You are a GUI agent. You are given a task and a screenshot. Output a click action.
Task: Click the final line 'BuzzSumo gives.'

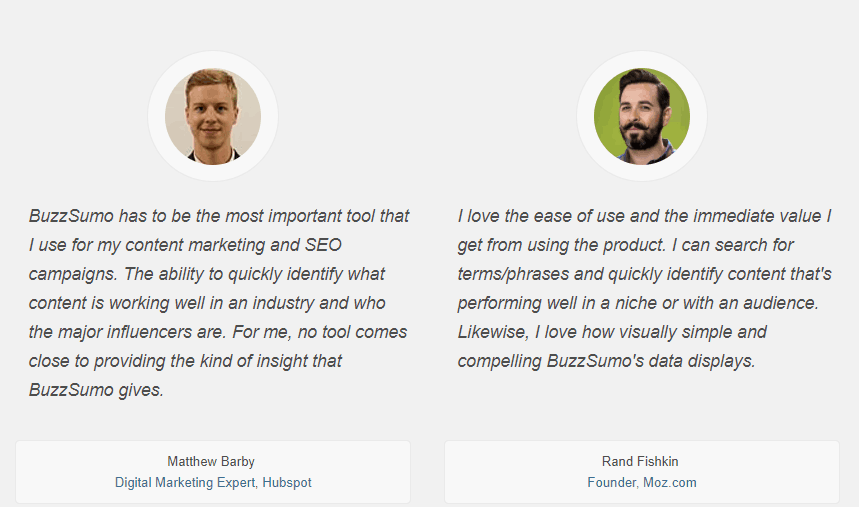click(x=96, y=390)
